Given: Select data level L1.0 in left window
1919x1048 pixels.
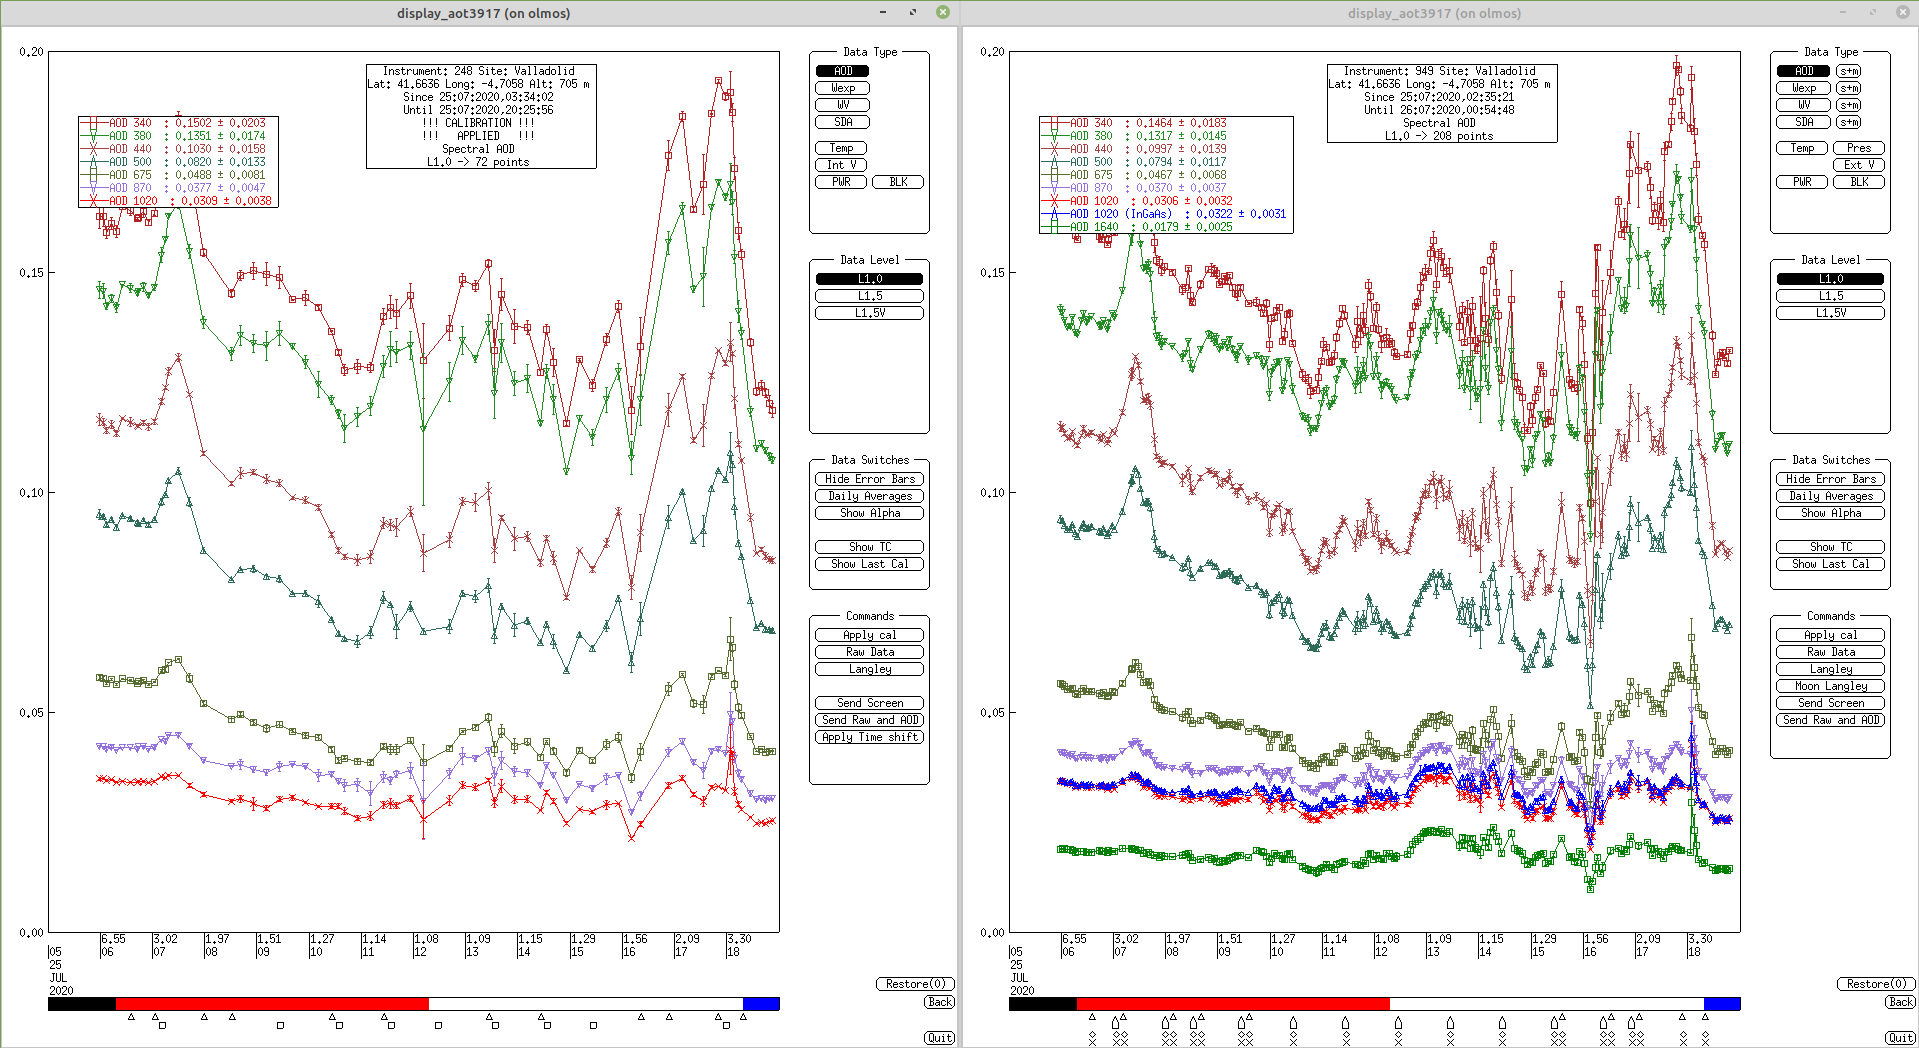Looking at the screenshot, I should 869,279.
